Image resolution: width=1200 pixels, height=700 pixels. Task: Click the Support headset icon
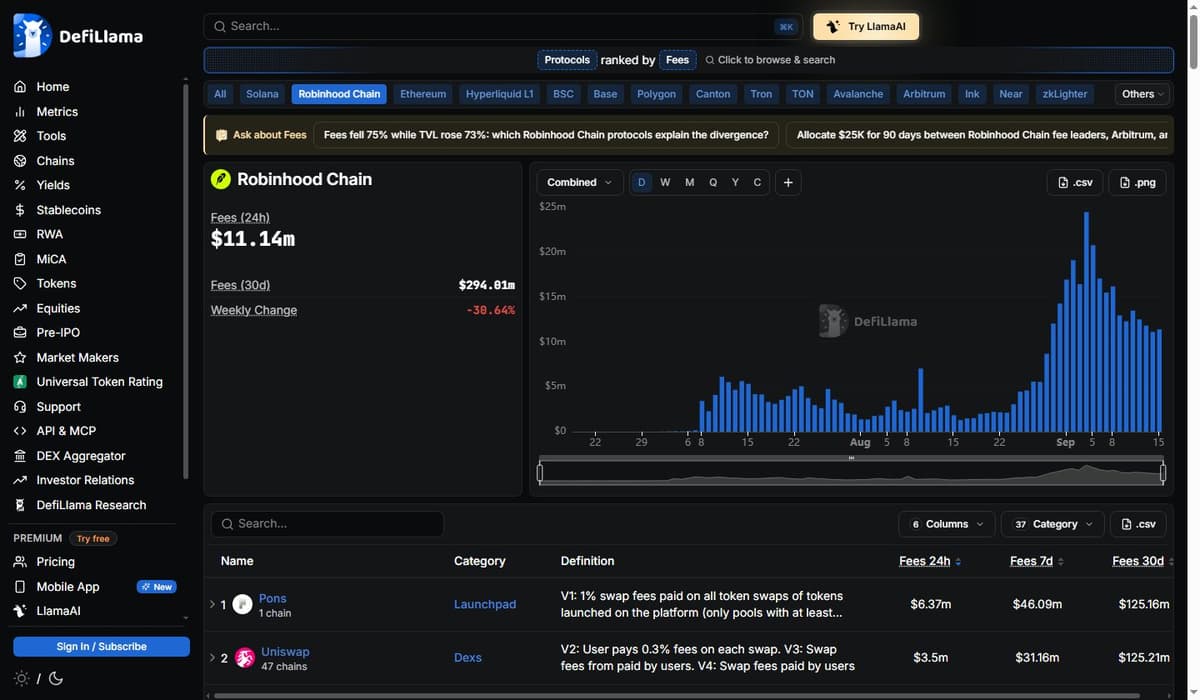point(20,407)
